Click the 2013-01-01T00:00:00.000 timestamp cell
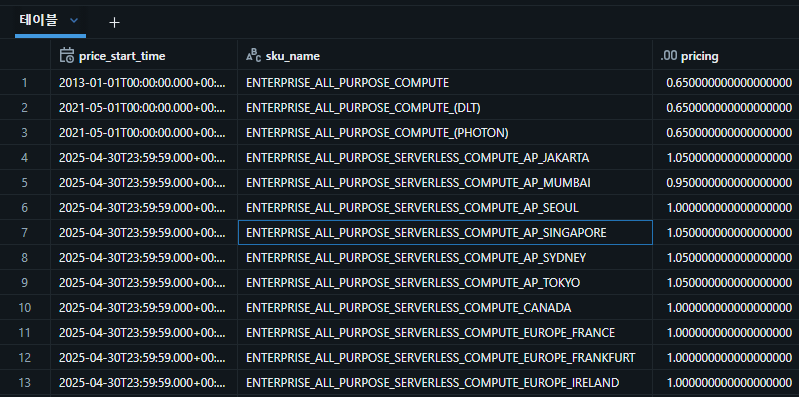Viewport: 799px width, 397px height. point(144,83)
